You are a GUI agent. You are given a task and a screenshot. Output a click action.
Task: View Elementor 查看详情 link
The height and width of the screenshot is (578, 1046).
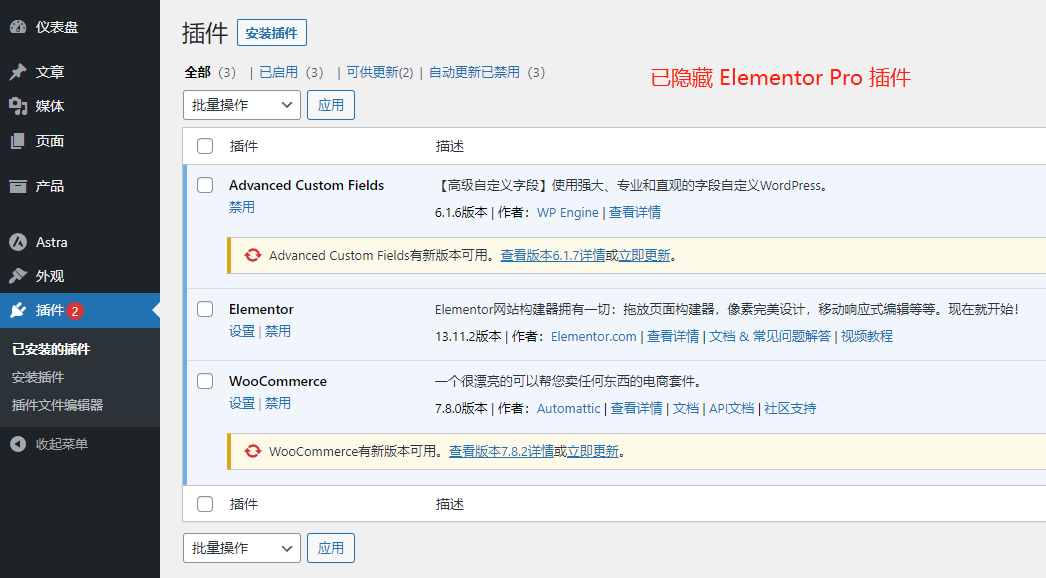tap(673, 336)
